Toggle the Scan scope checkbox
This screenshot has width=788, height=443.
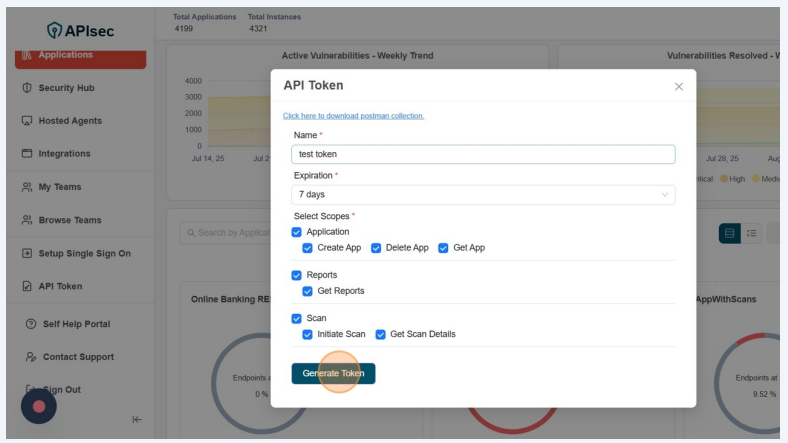coord(297,318)
